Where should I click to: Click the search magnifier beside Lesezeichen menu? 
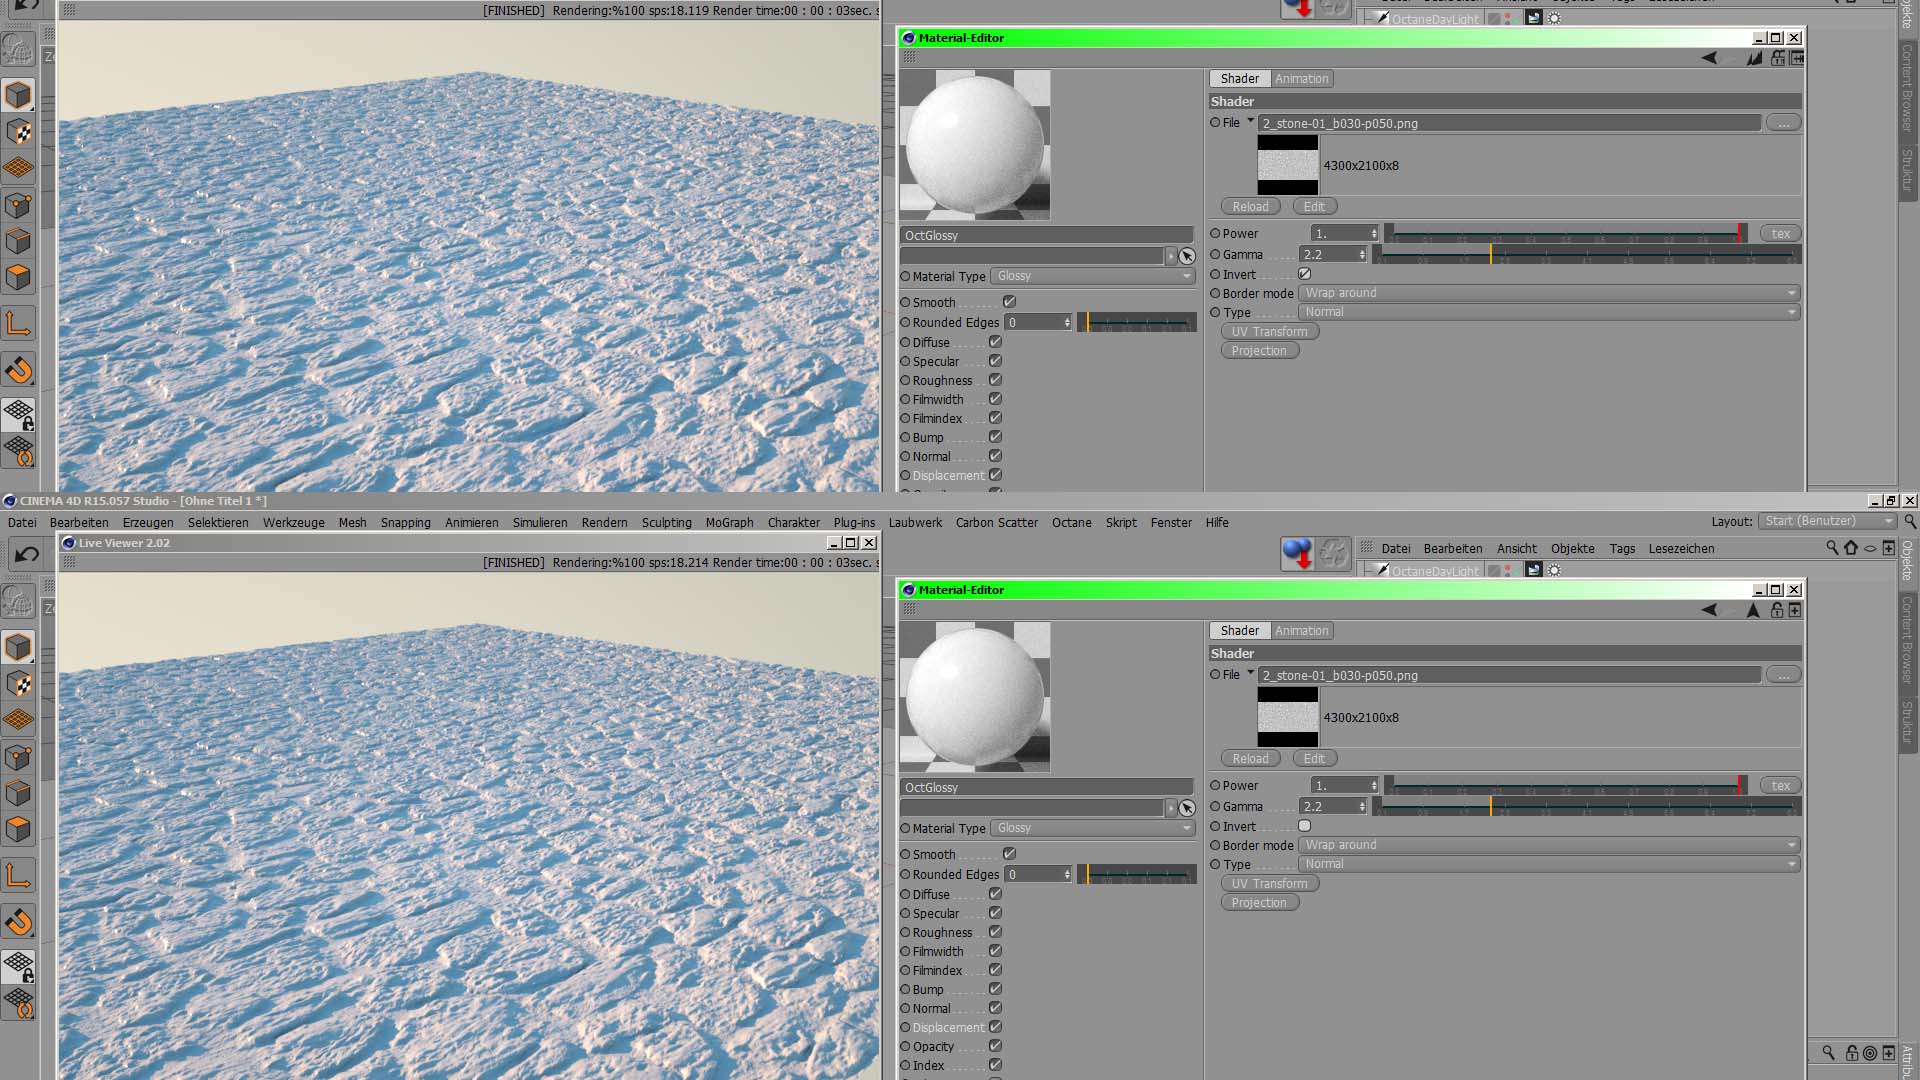[1832, 548]
